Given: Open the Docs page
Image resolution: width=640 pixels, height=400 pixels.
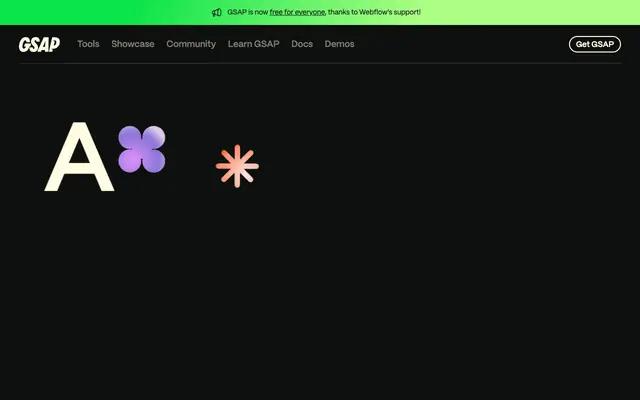Looking at the screenshot, I should tap(302, 44).
